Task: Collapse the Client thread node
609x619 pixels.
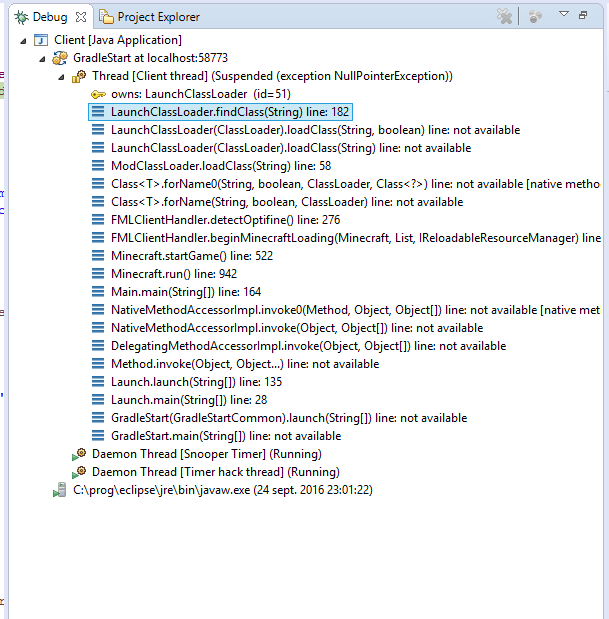Action: (60, 76)
